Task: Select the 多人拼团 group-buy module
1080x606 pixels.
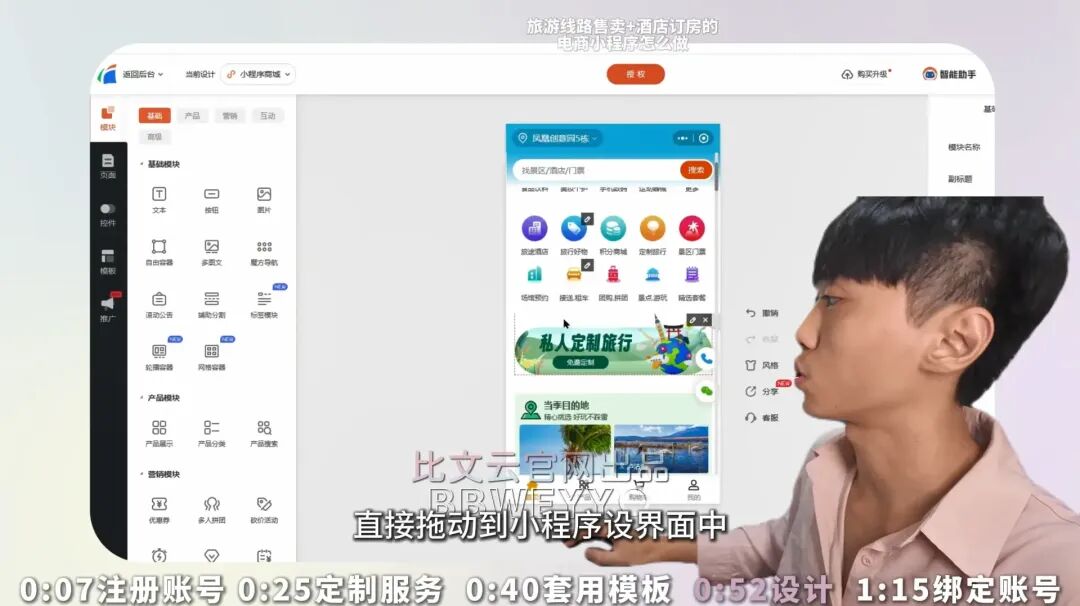Action: [211, 510]
